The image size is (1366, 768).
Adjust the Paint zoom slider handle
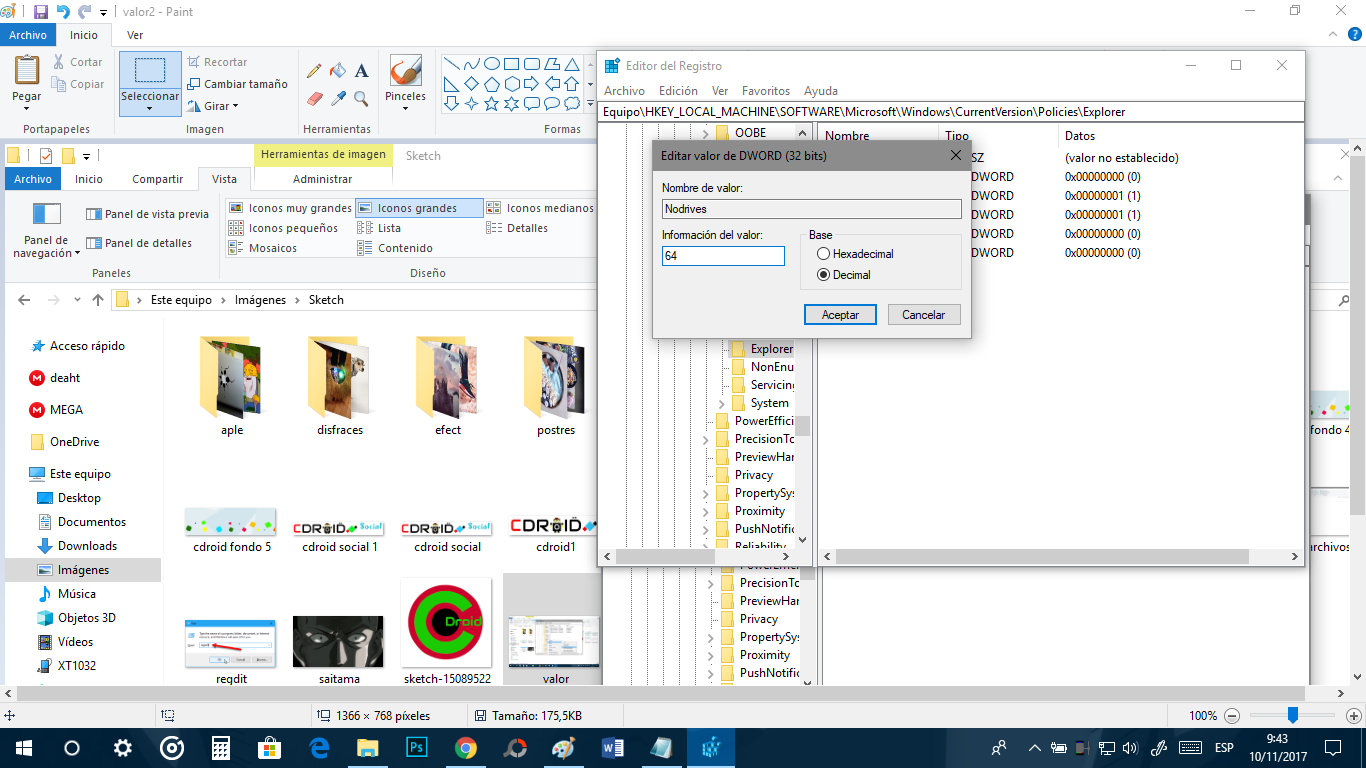point(1293,715)
